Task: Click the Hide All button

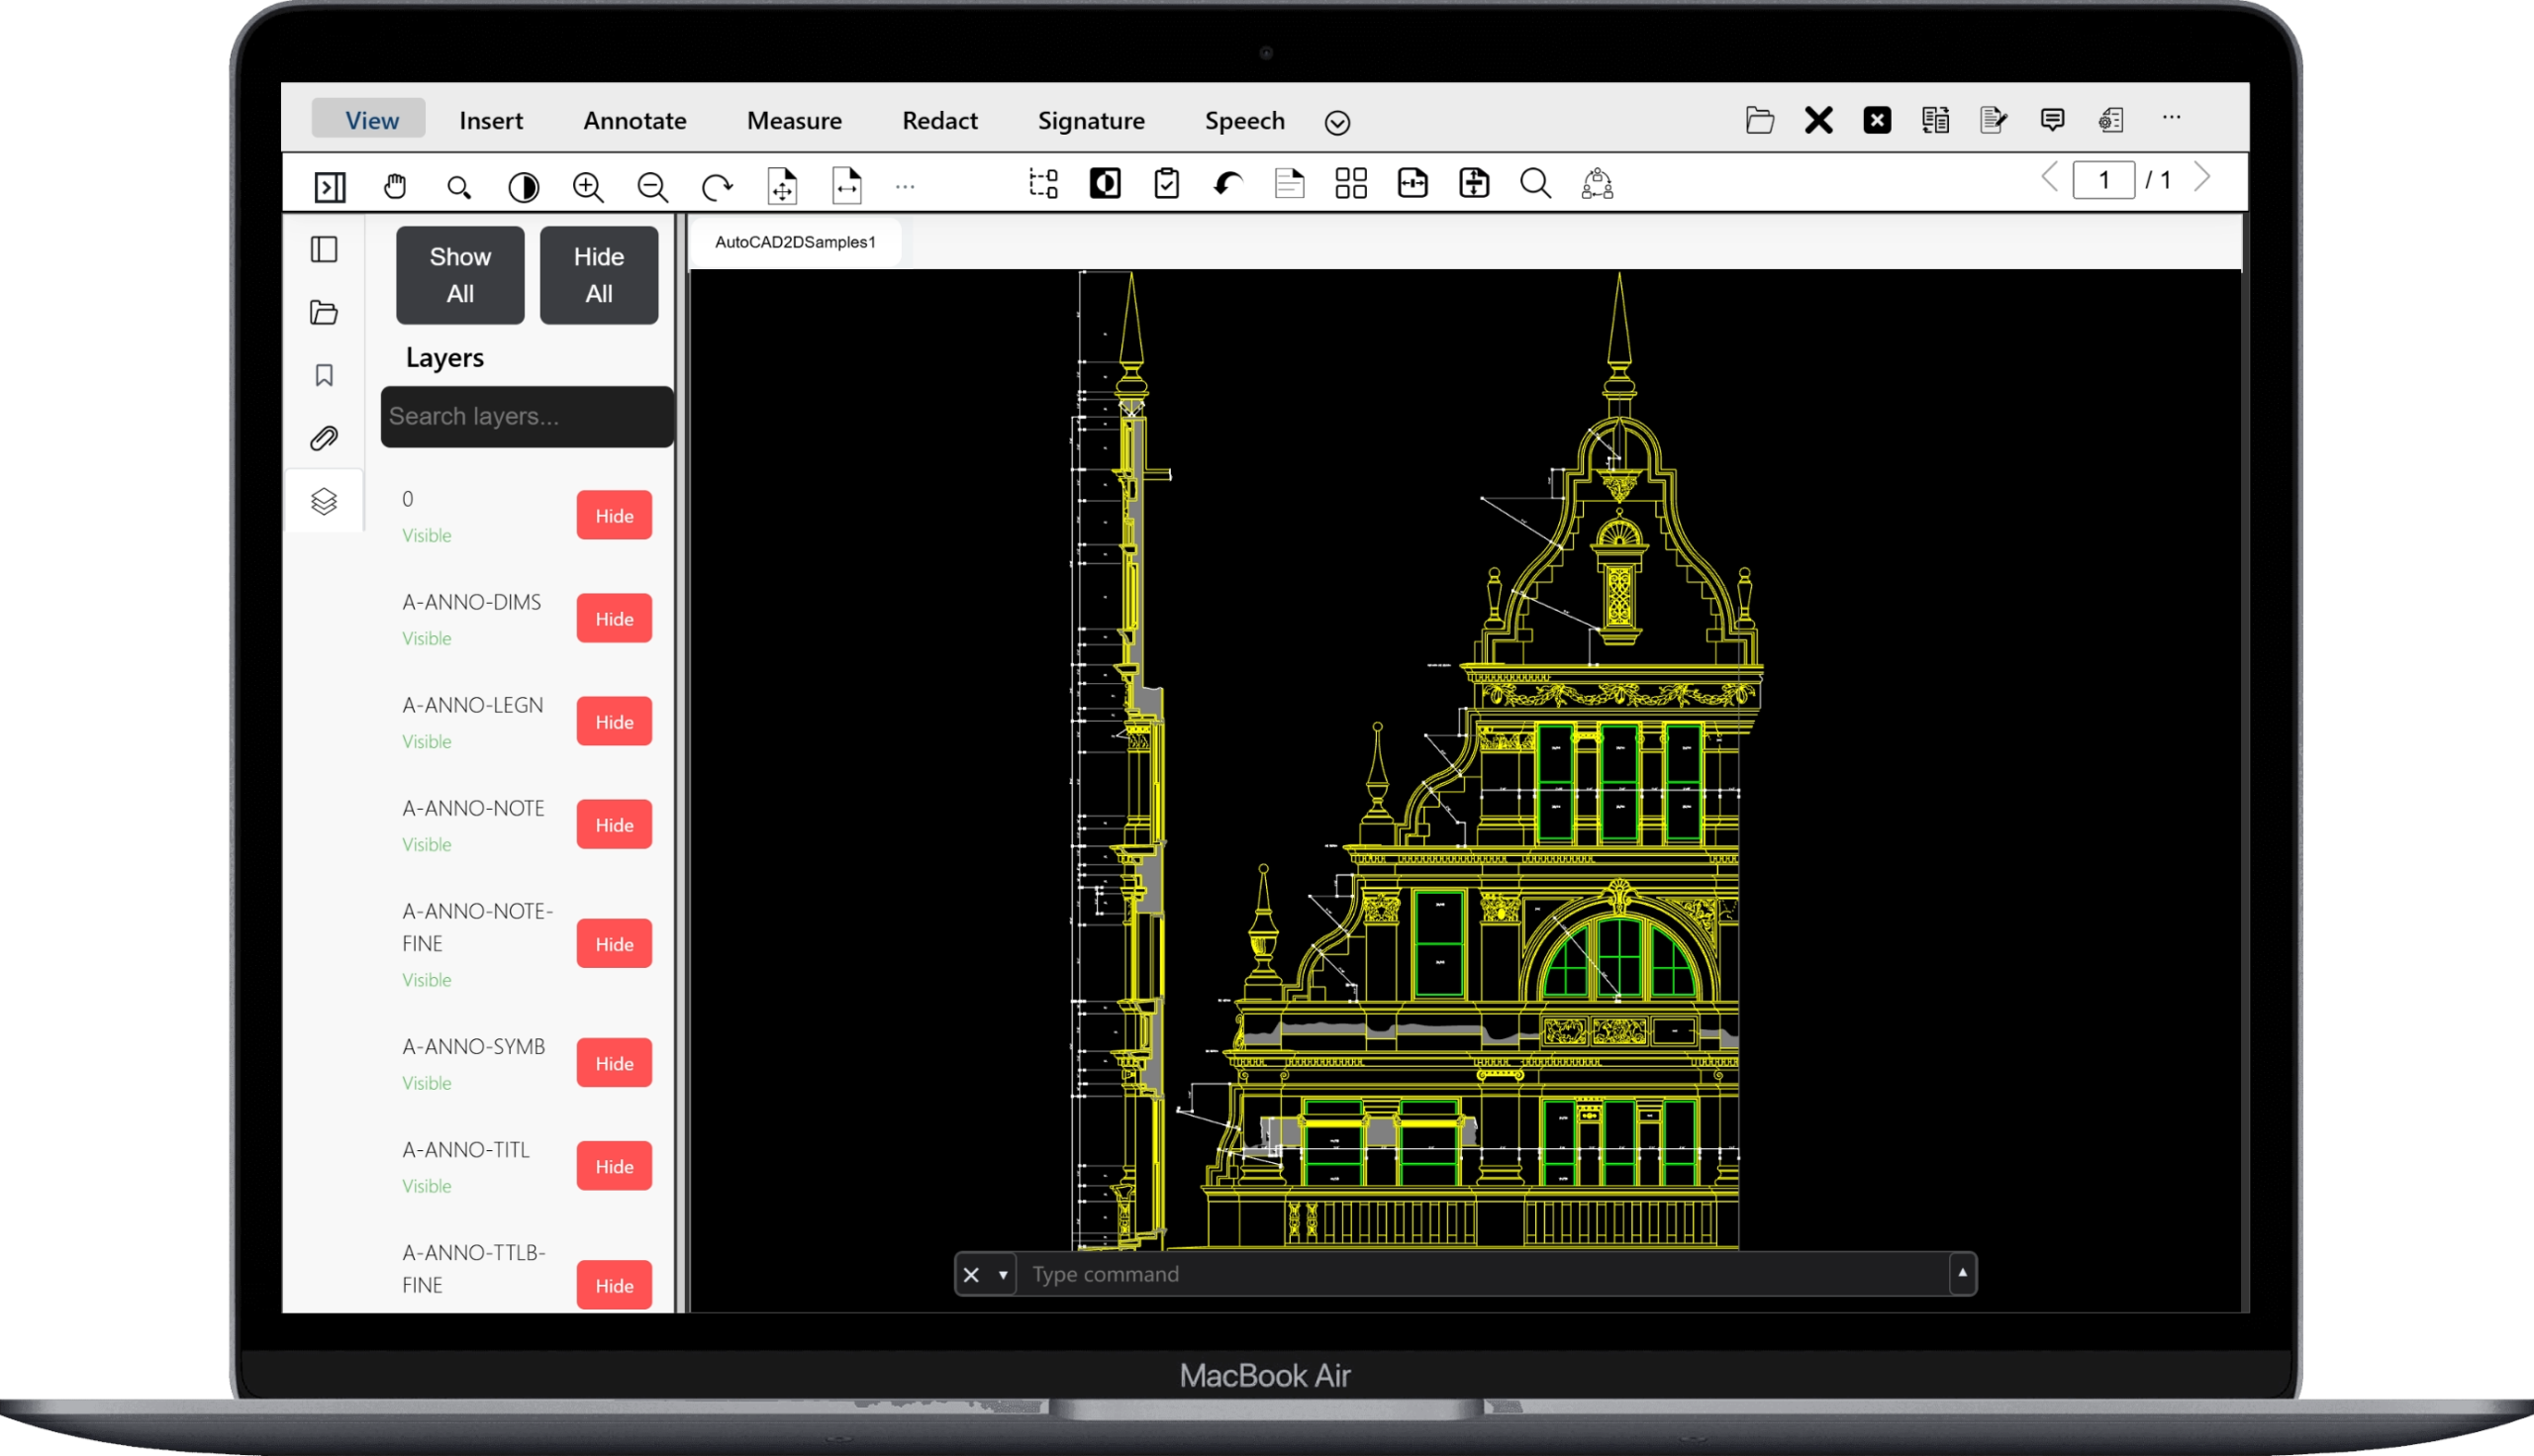Action: click(x=599, y=275)
